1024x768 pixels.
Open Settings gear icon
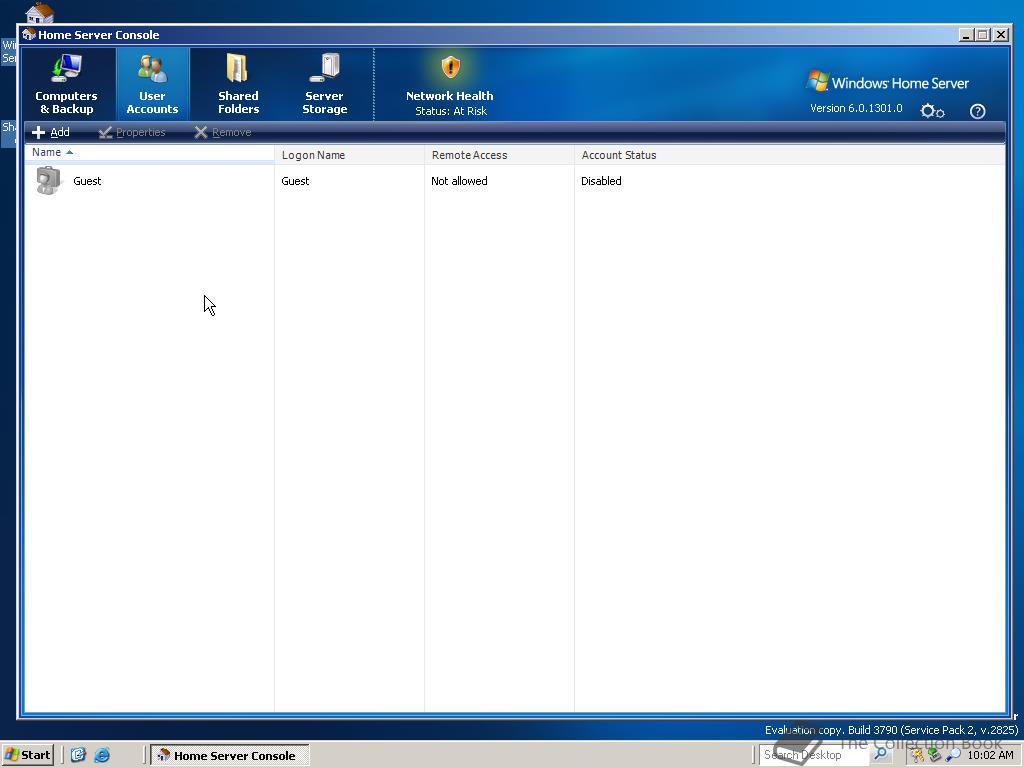coord(932,111)
